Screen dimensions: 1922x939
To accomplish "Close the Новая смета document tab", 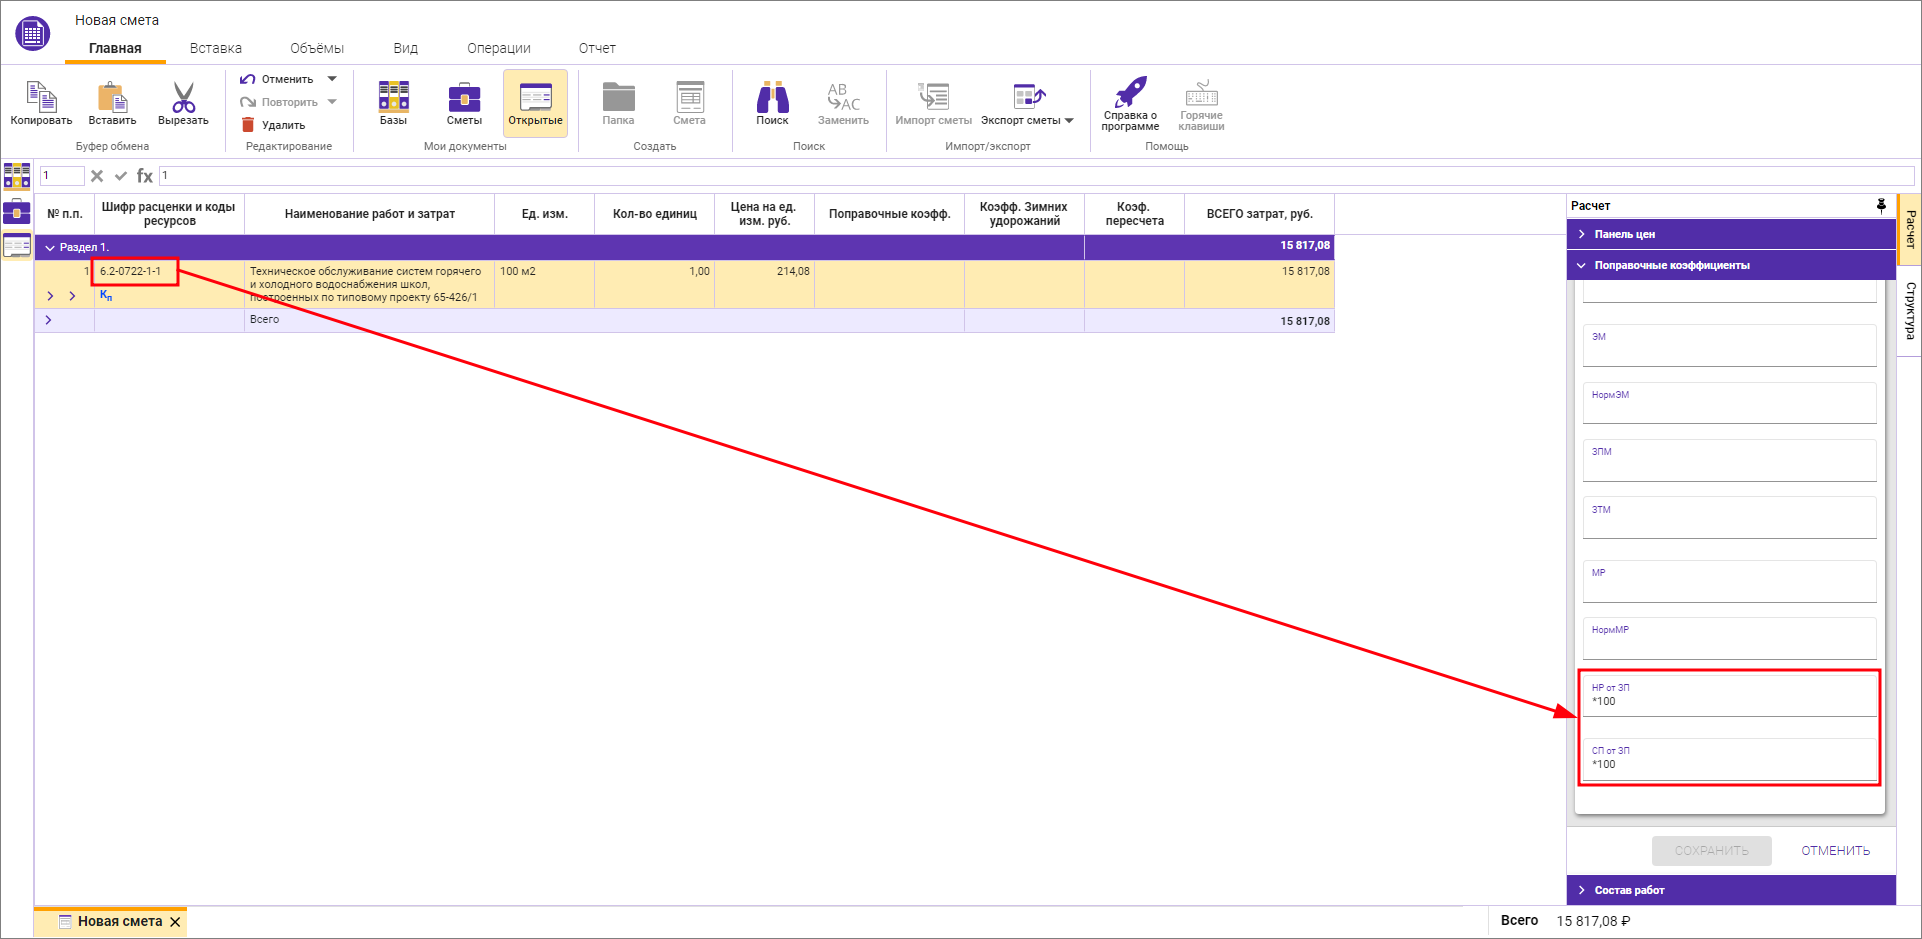I will pyautogui.click(x=175, y=922).
